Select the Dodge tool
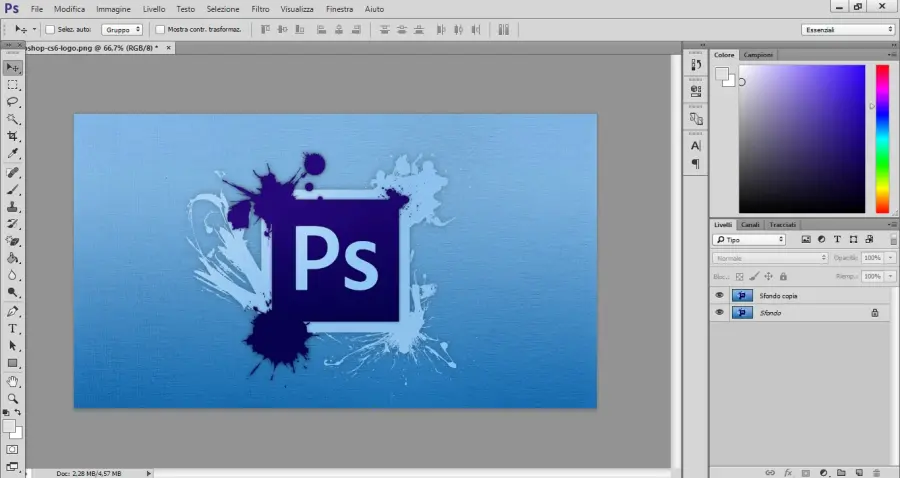Image resolution: width=900 pixels, height=478 pixels. 13,293
